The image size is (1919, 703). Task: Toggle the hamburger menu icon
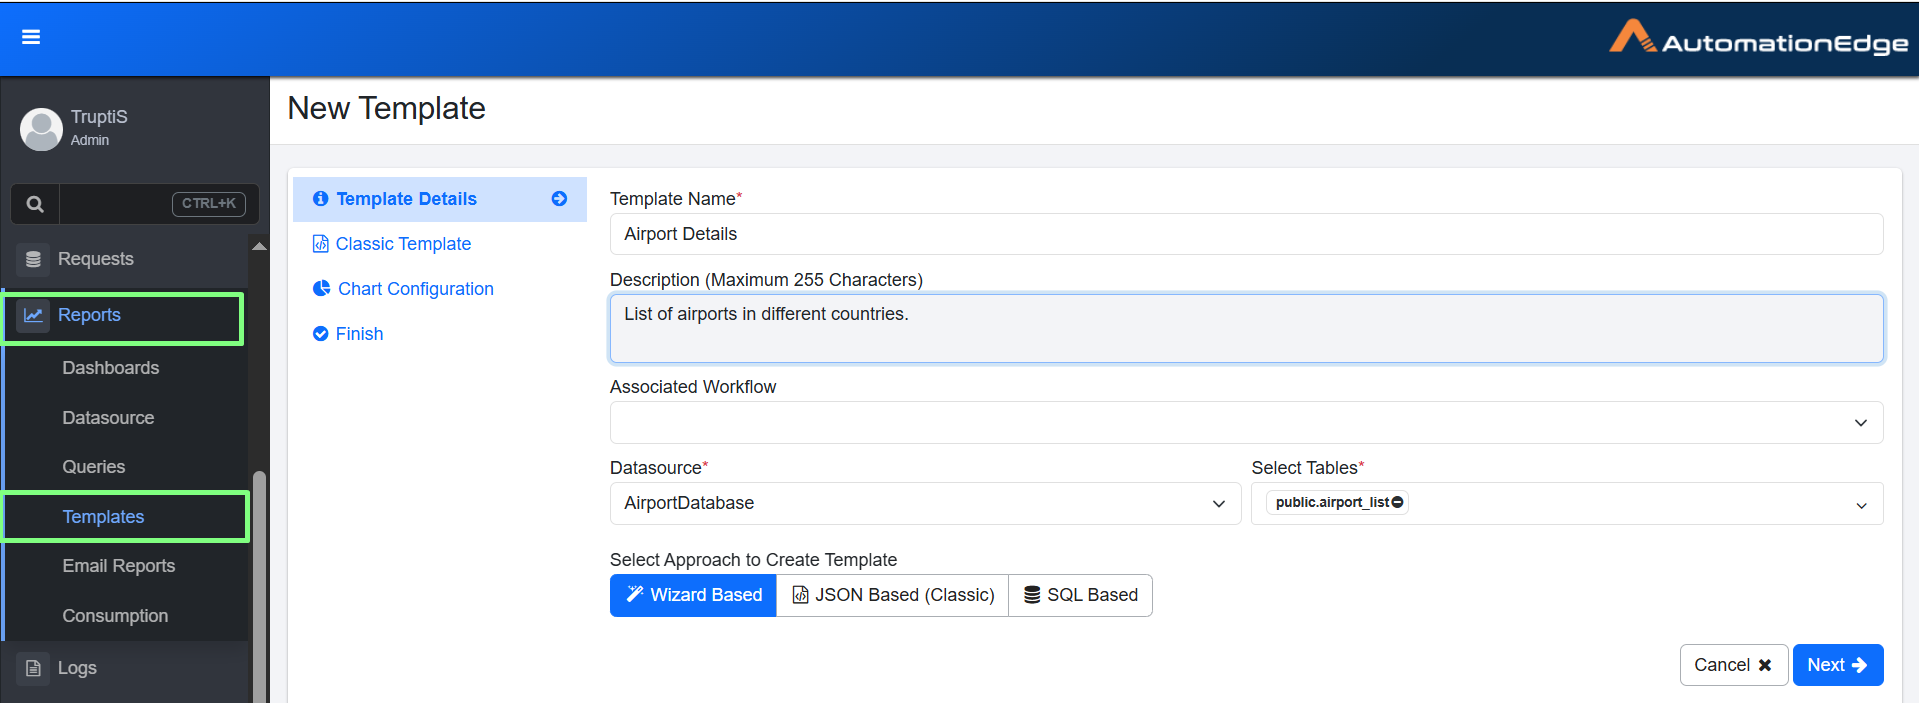click(x=31, y=37)
